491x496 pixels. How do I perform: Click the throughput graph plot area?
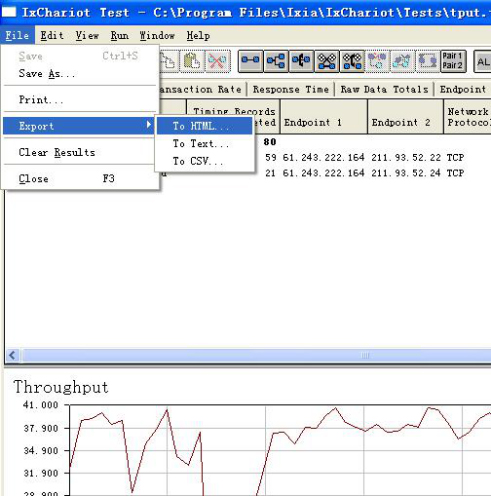280,450
